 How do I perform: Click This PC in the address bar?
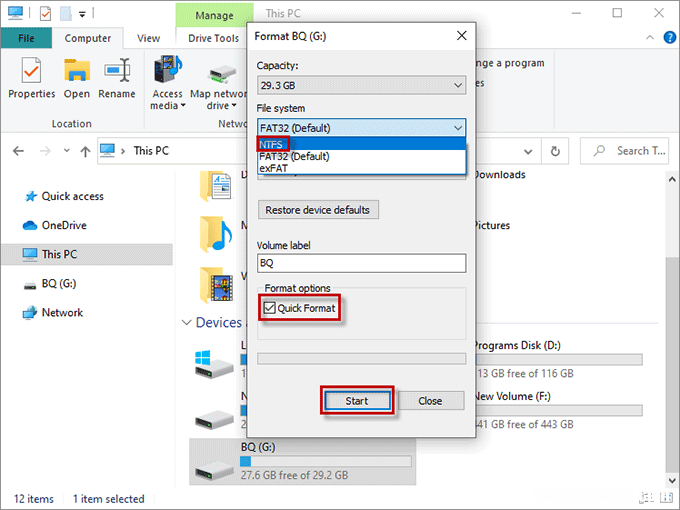[x=151, y=151]
